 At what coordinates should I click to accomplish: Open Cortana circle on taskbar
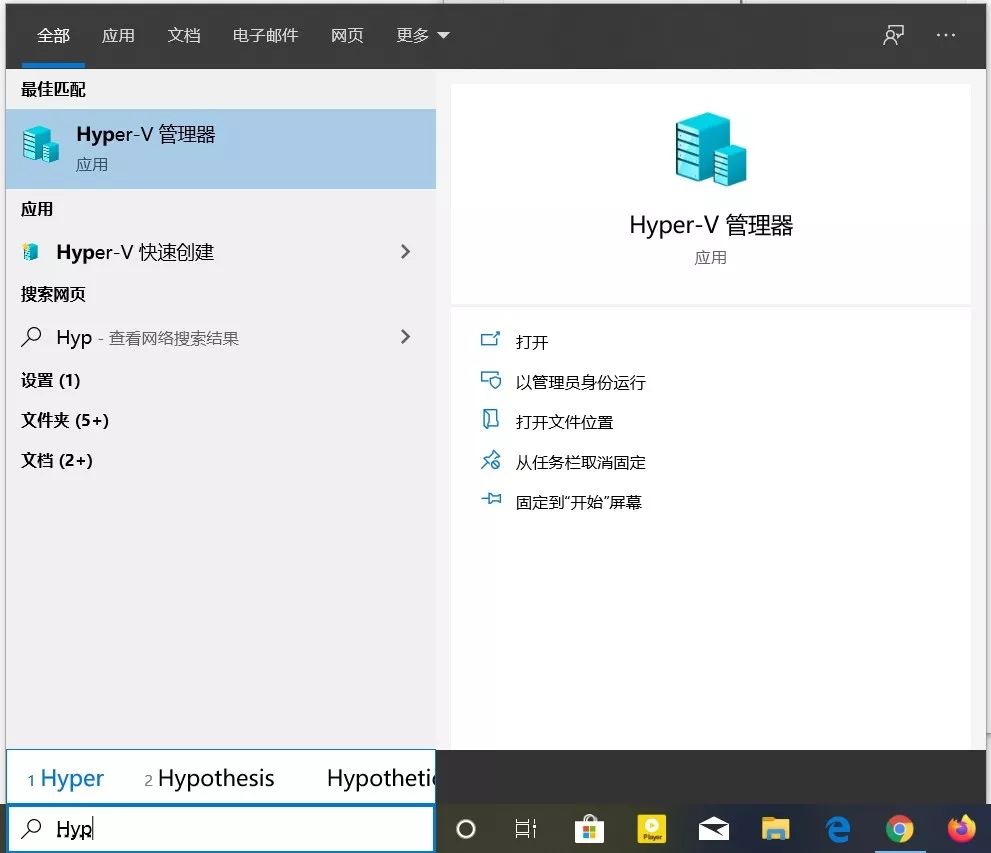click(x=466, y=828)
